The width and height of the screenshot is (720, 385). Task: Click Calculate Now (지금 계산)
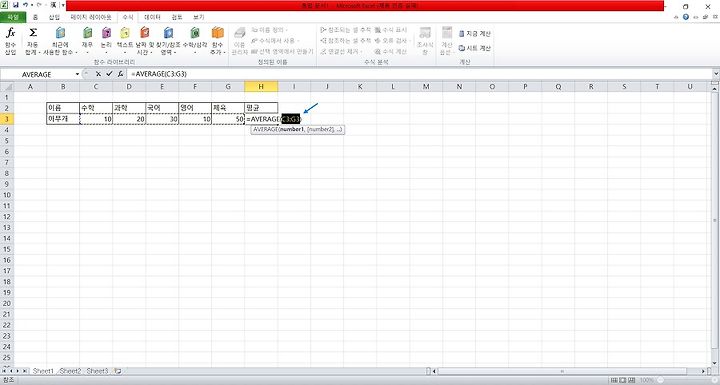[x=475, y=34]
